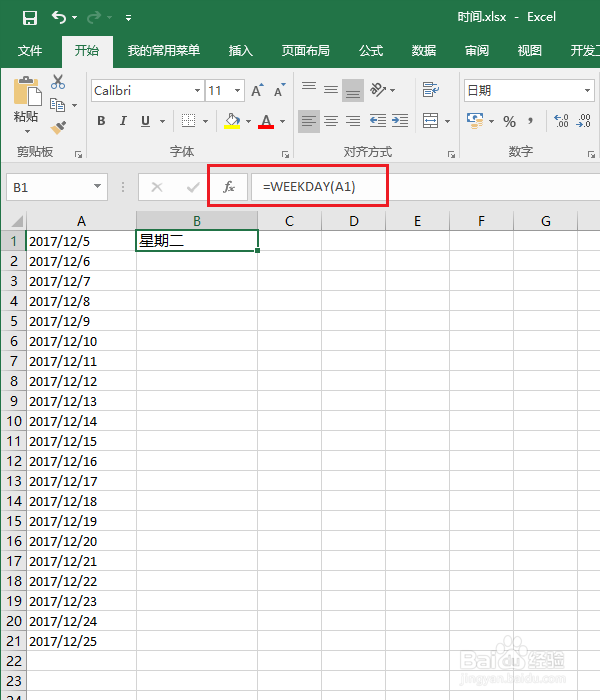Apply the yellow fill color bucket
This screenshot has height=700, width=600.
coord(232,121)
